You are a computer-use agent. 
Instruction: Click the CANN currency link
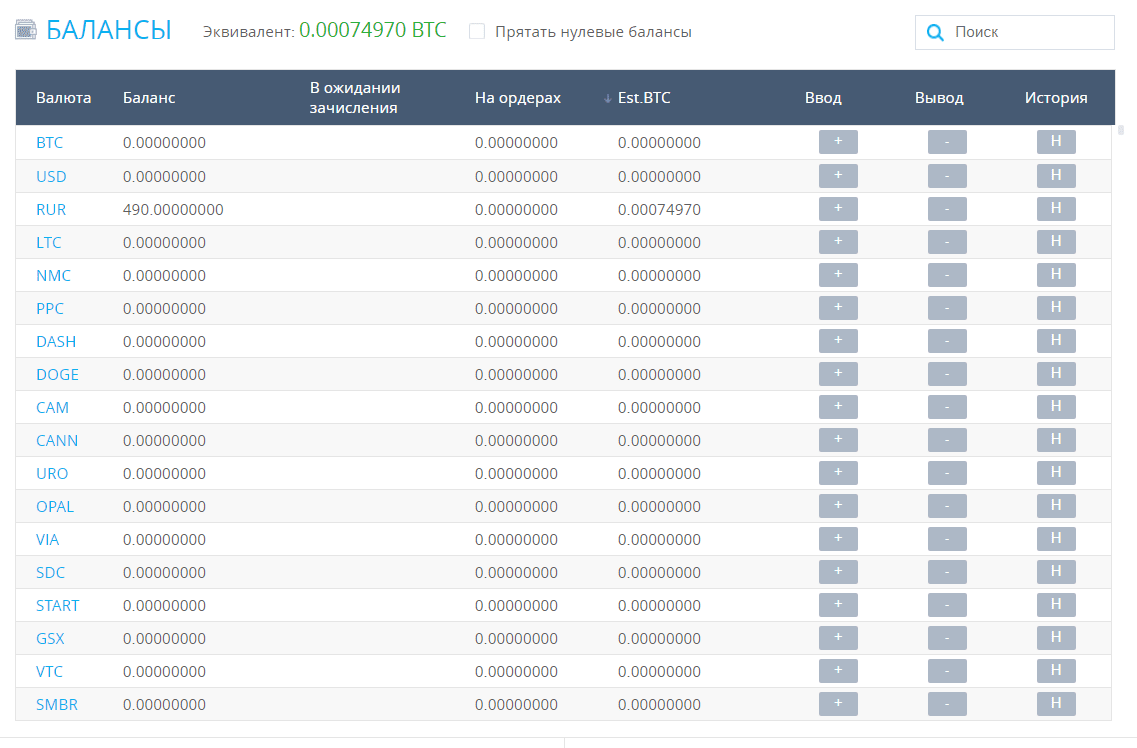(x=57, y=441)
